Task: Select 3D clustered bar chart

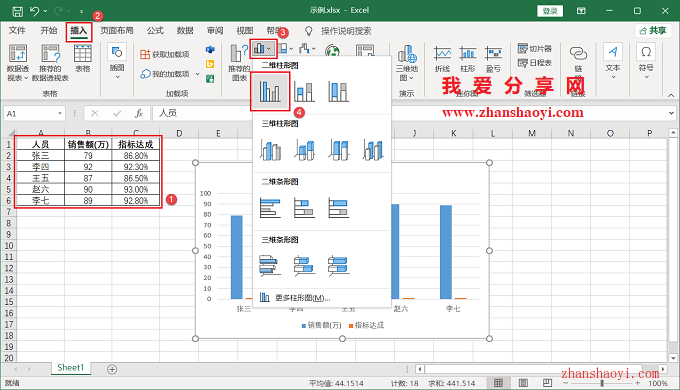Action: [x=270, y=265]
